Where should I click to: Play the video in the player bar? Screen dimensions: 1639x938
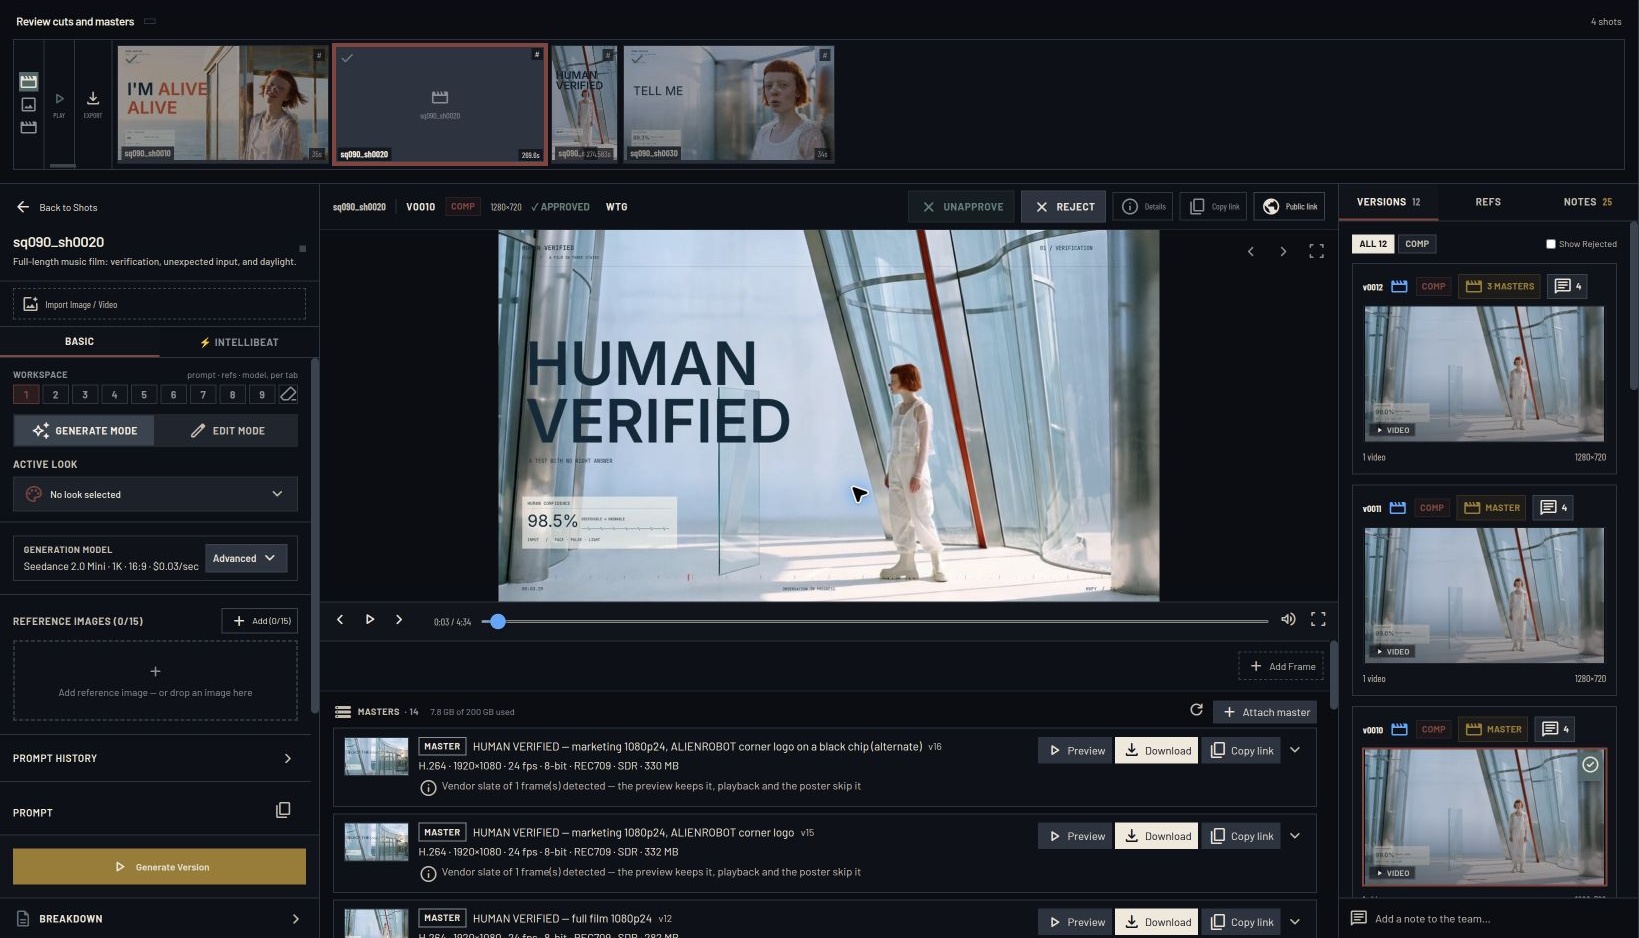pyautogui.click(x=369, y=620)
